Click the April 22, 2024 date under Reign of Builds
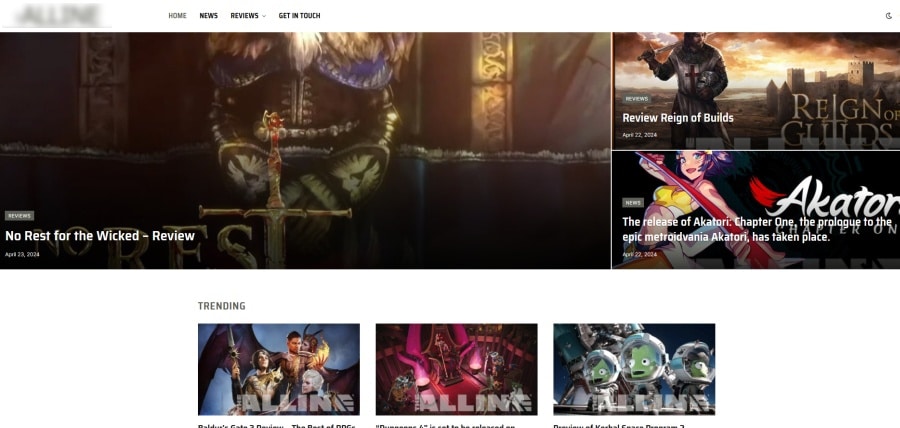This screenshot has width=900, height=428. click(x=639, y=135)
